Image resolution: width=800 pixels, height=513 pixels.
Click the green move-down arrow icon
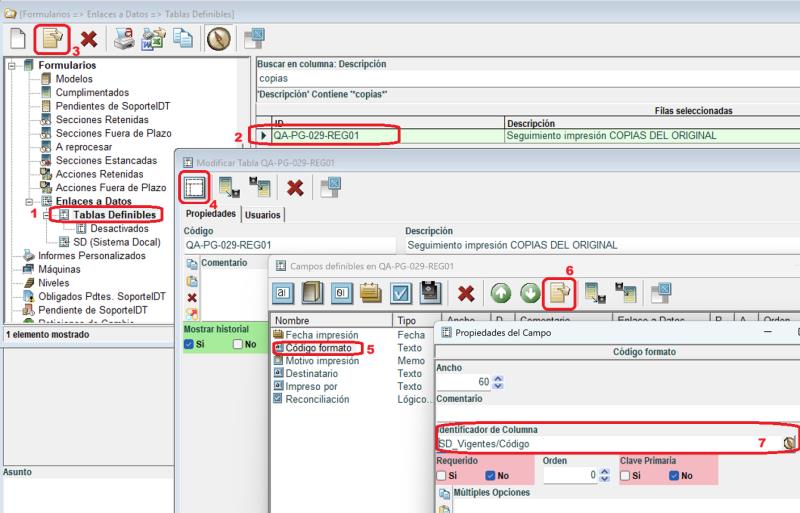pyautogui.click(x=529, y=294)
